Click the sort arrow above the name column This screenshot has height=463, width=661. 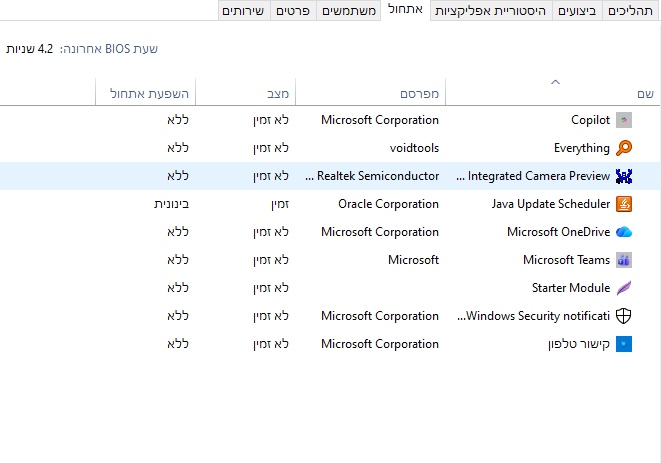(556, 81)
